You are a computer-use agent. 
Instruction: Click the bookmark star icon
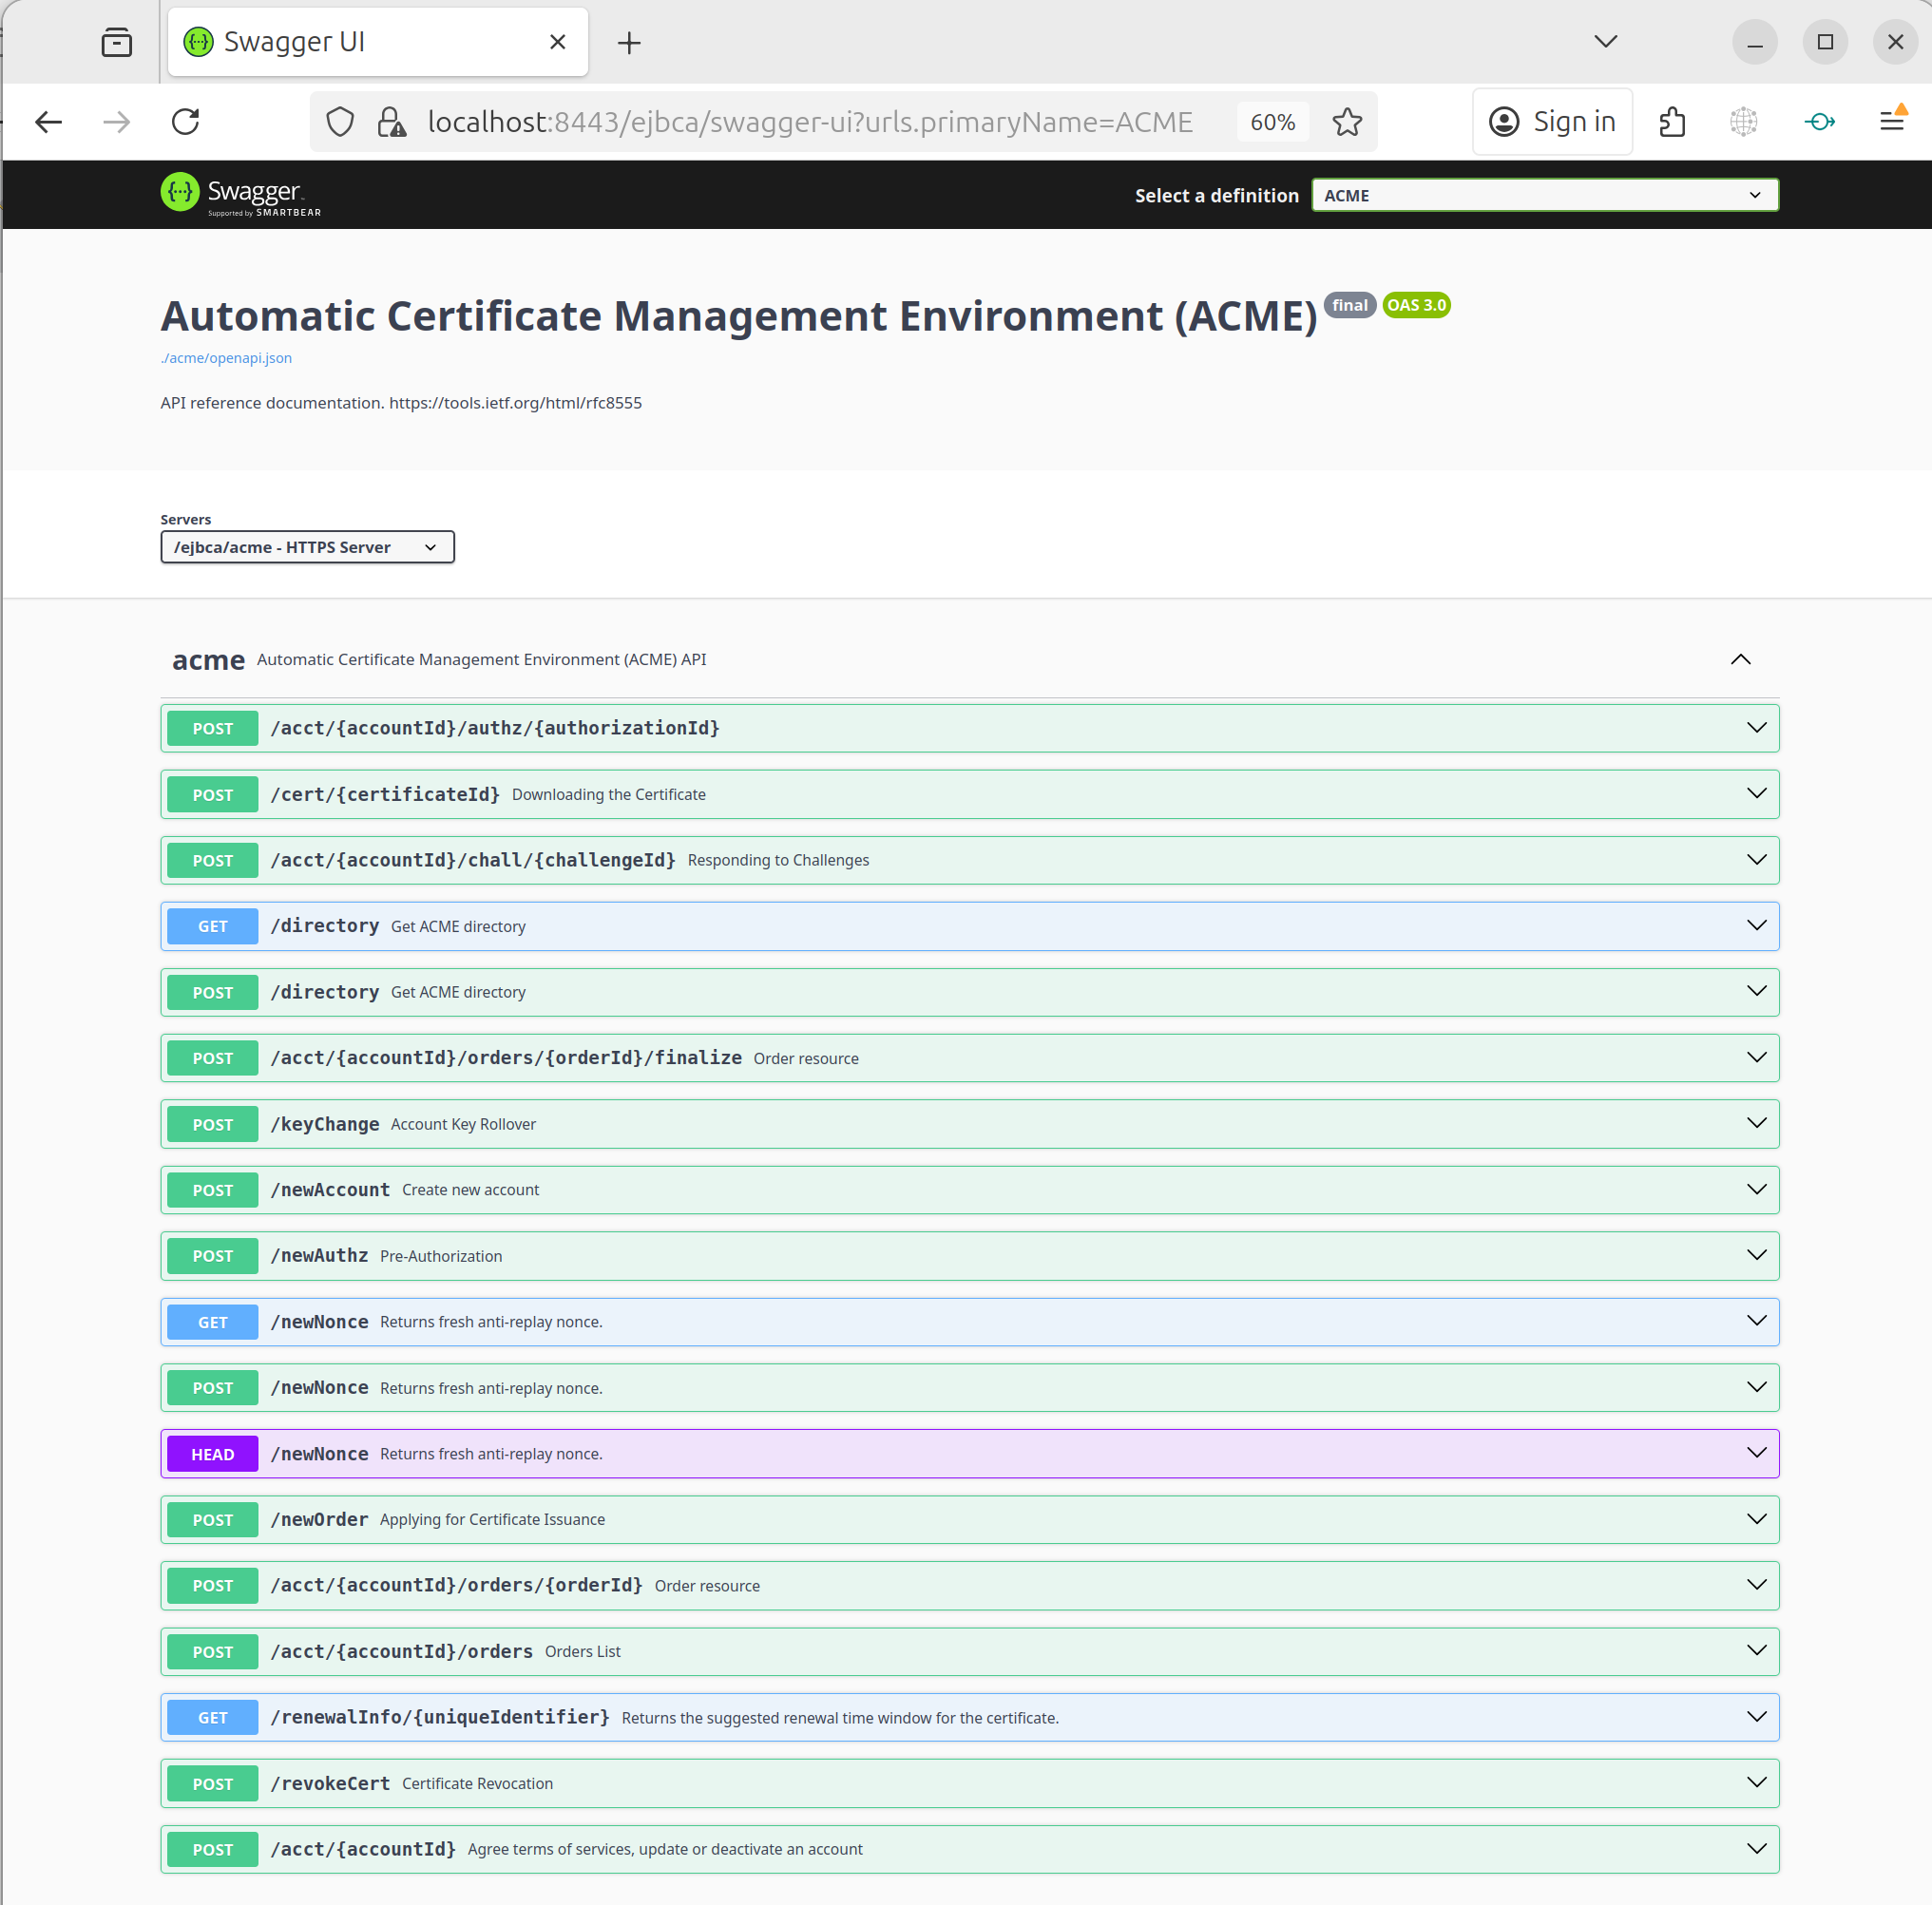click(x=1346, y=122)
